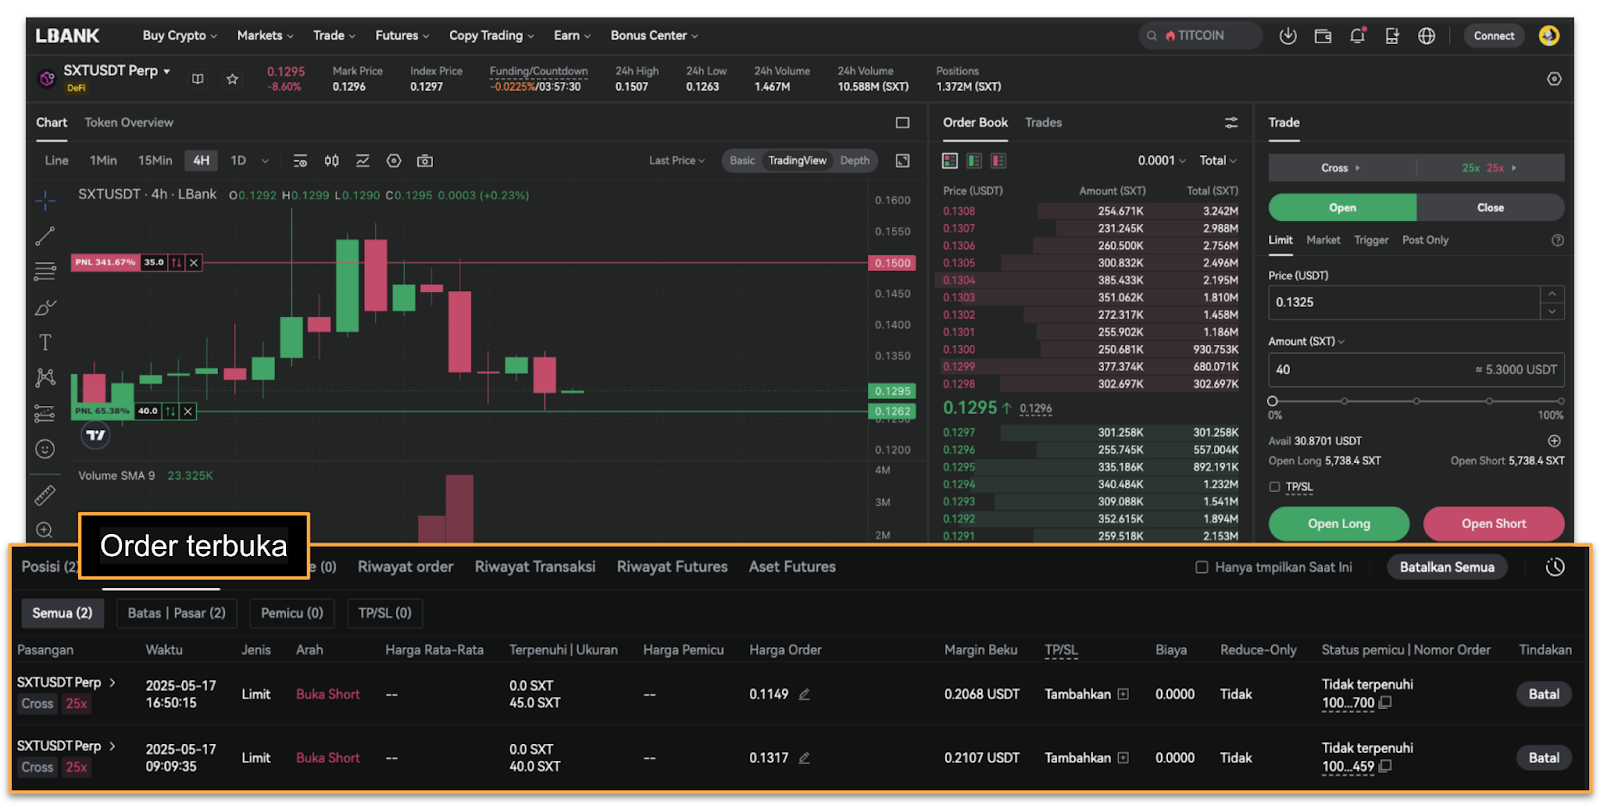Open the Cross margin mode selector
Image resolution: width=1600 pixels, height=805 pixels.
pos(1342,168)
